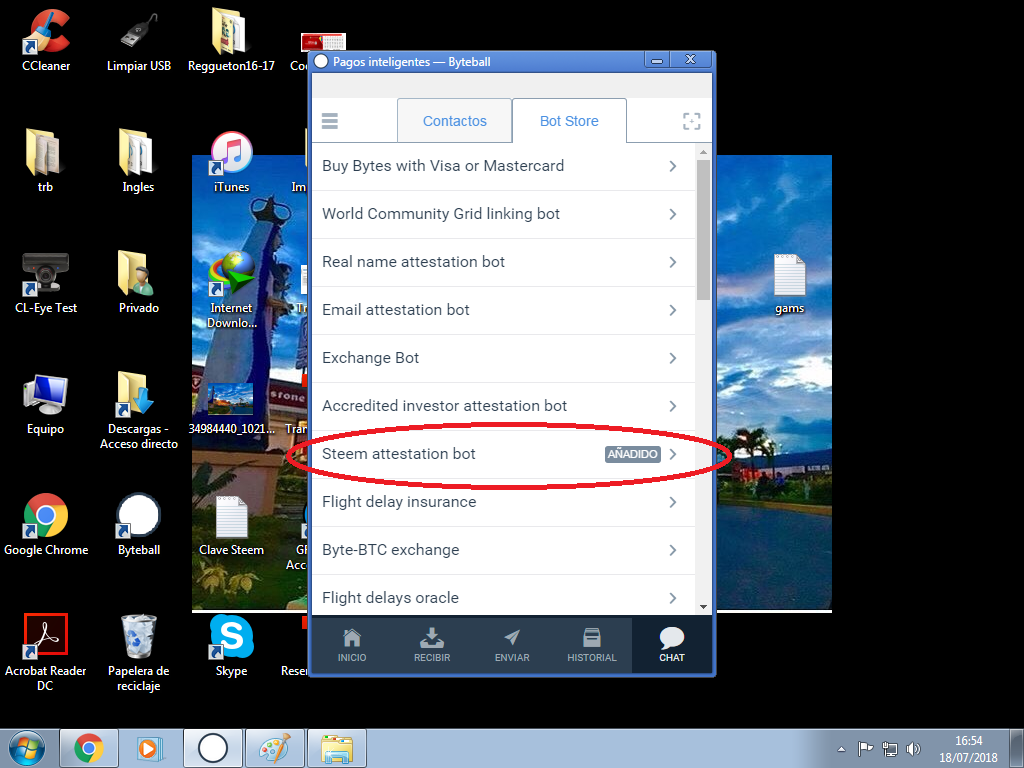Expand Exchange Bot chevron
The width and height of the screenshot is (1024, 768).
tap(673, 358)
